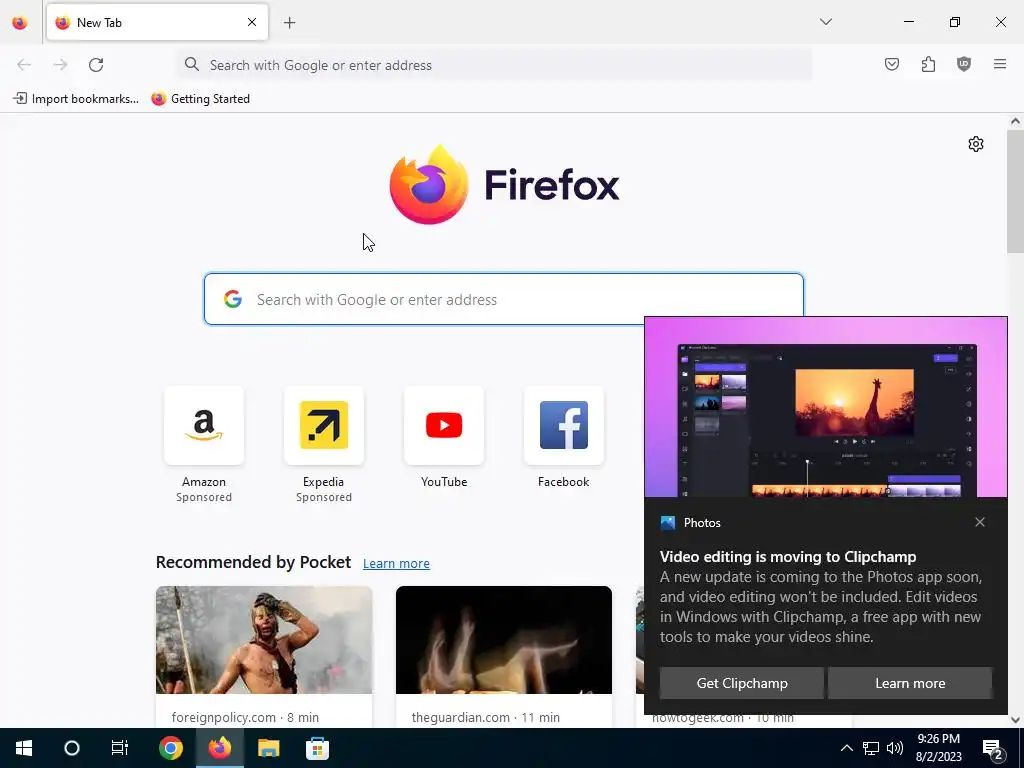1024x768 pixels.
Task: Launch Google Chrome from taskbar
Action: pyautogui.click(x=170, y=748)
